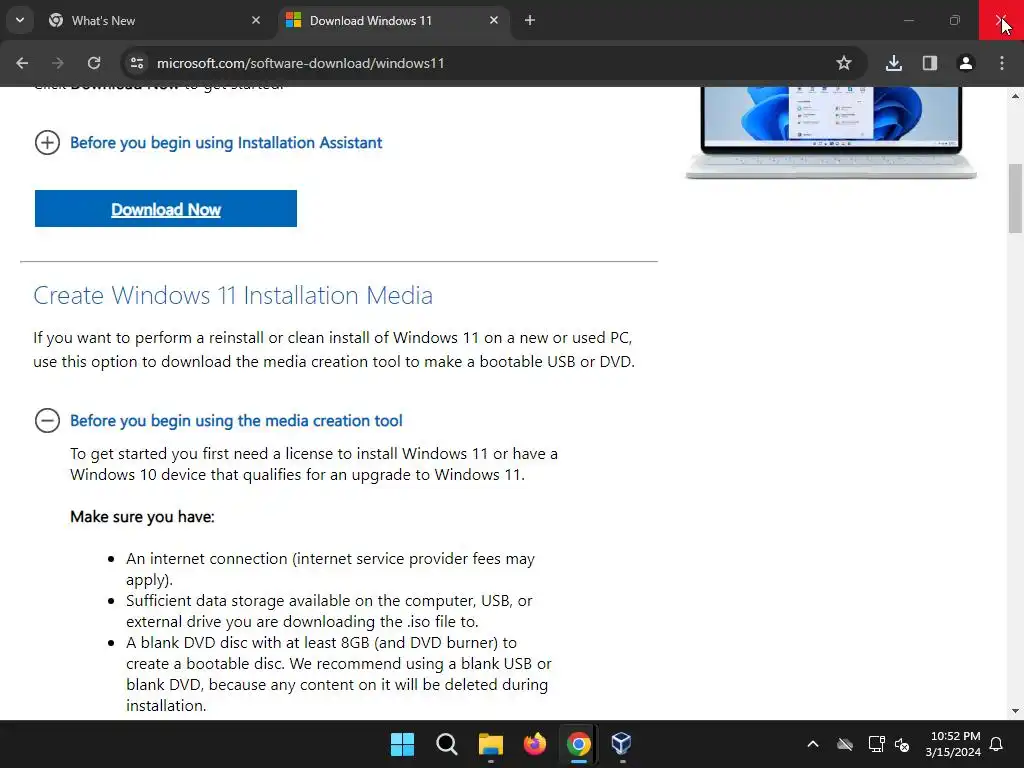Open the Chrome downloads icon
This screenshot has height=768, width=1024.
(894, 63)
